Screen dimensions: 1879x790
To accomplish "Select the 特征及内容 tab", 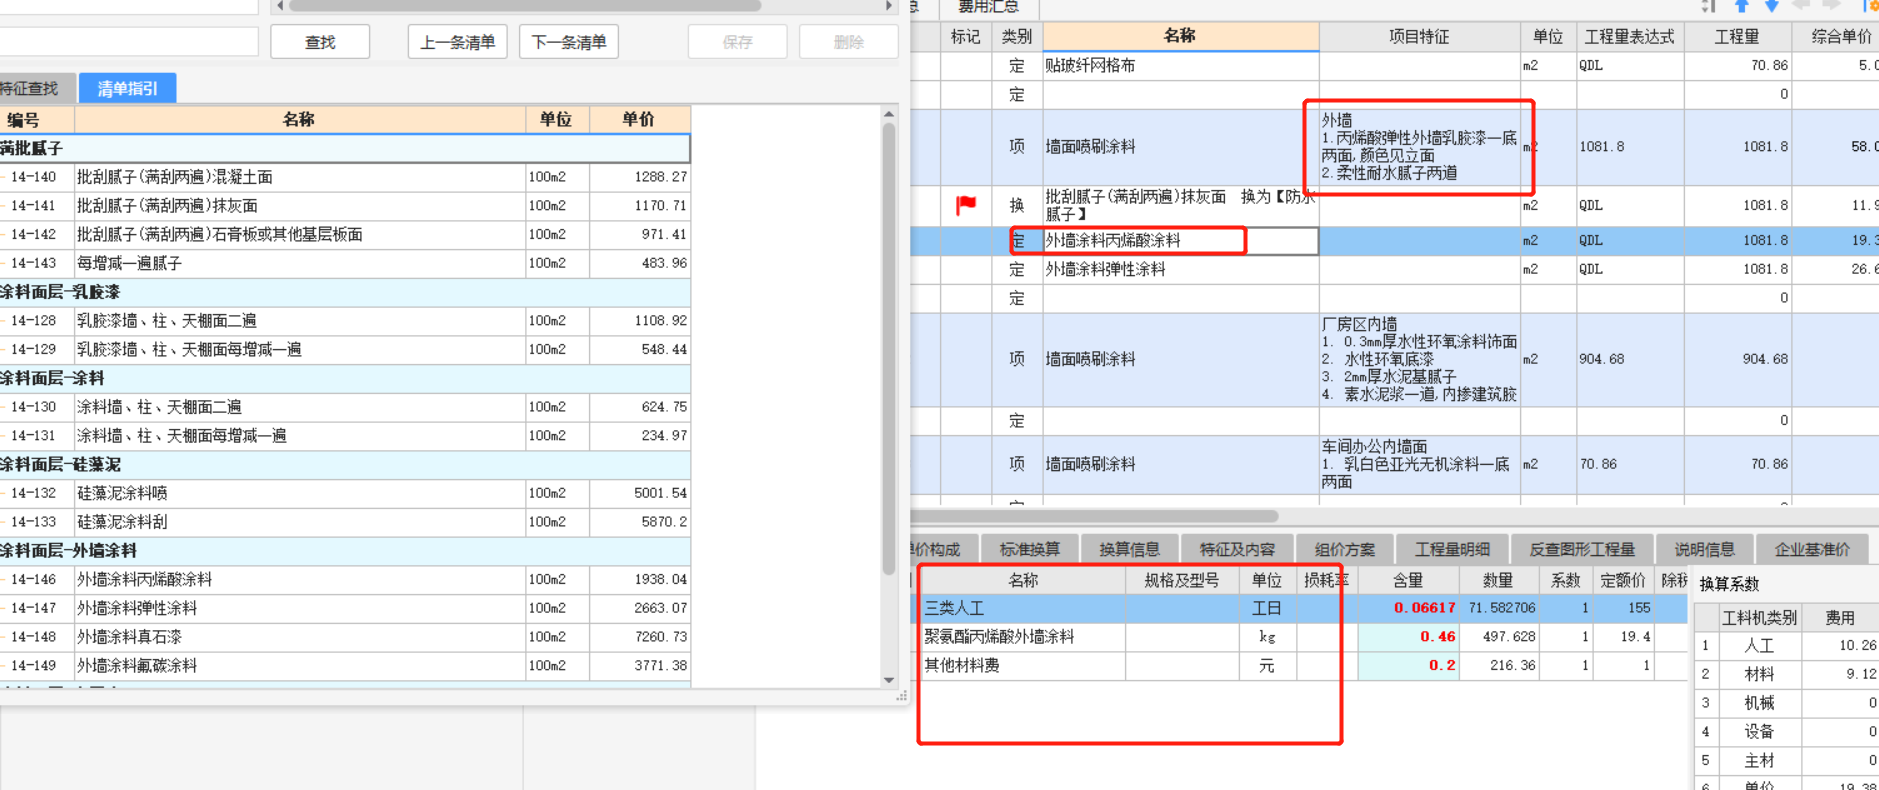I will click(1238, 549).
